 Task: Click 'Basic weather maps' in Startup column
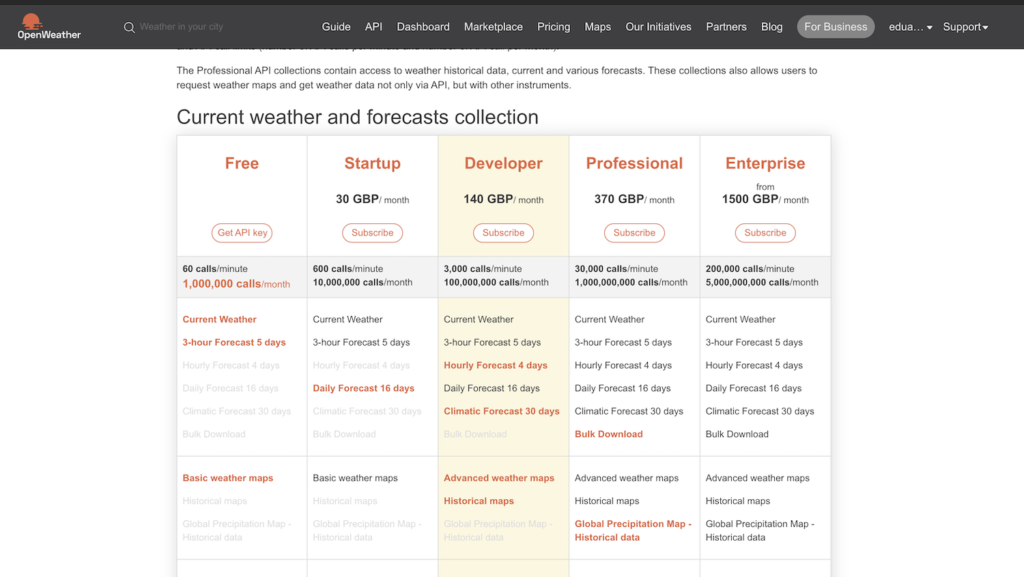click(x=355, y=478)
